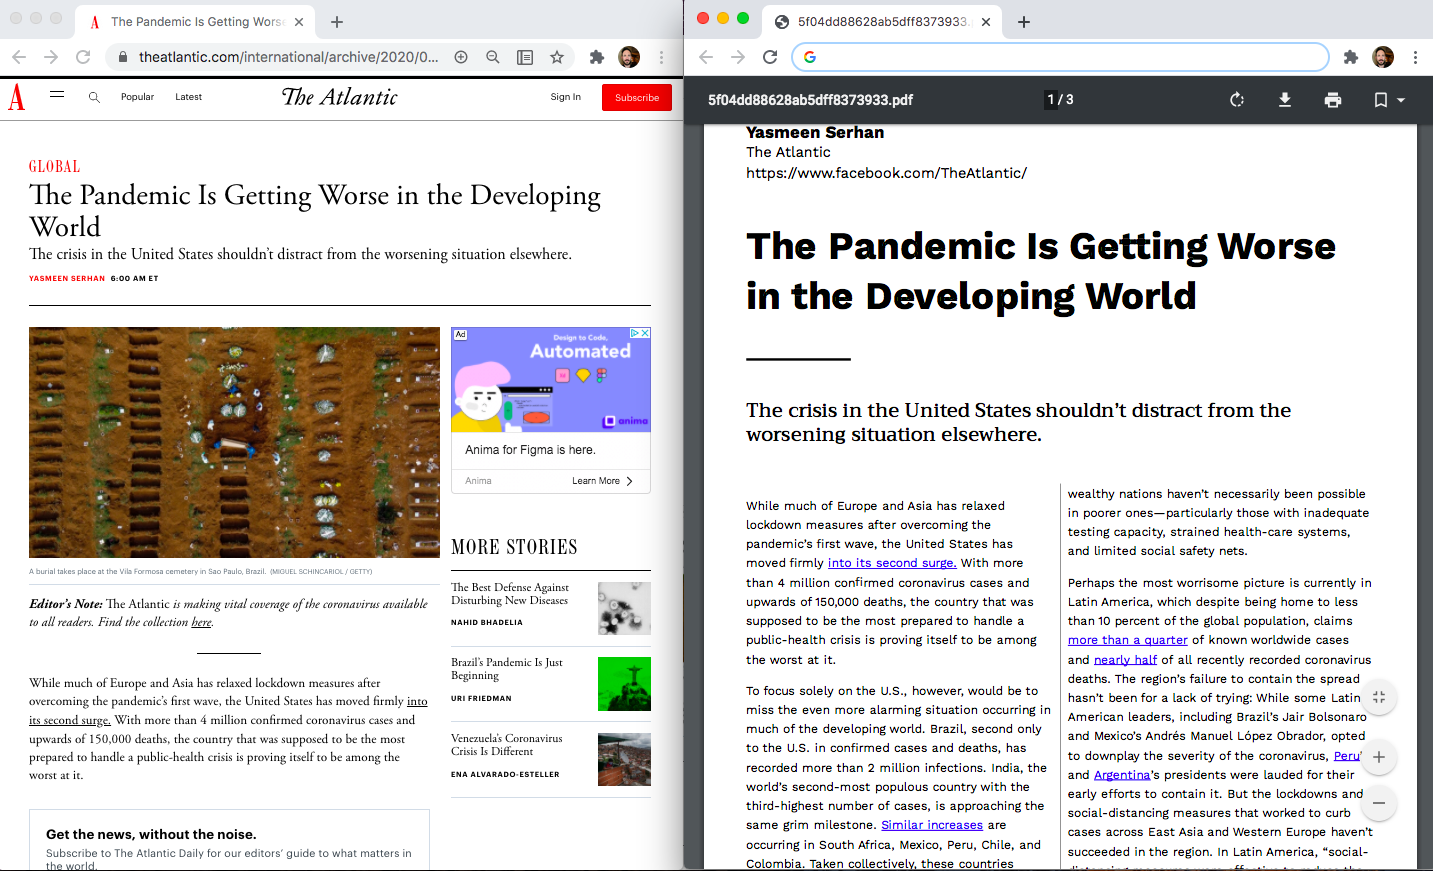The image size is (1433, 871).
Task: Click The Atlantic wordmark
Action: pos(339,97)
